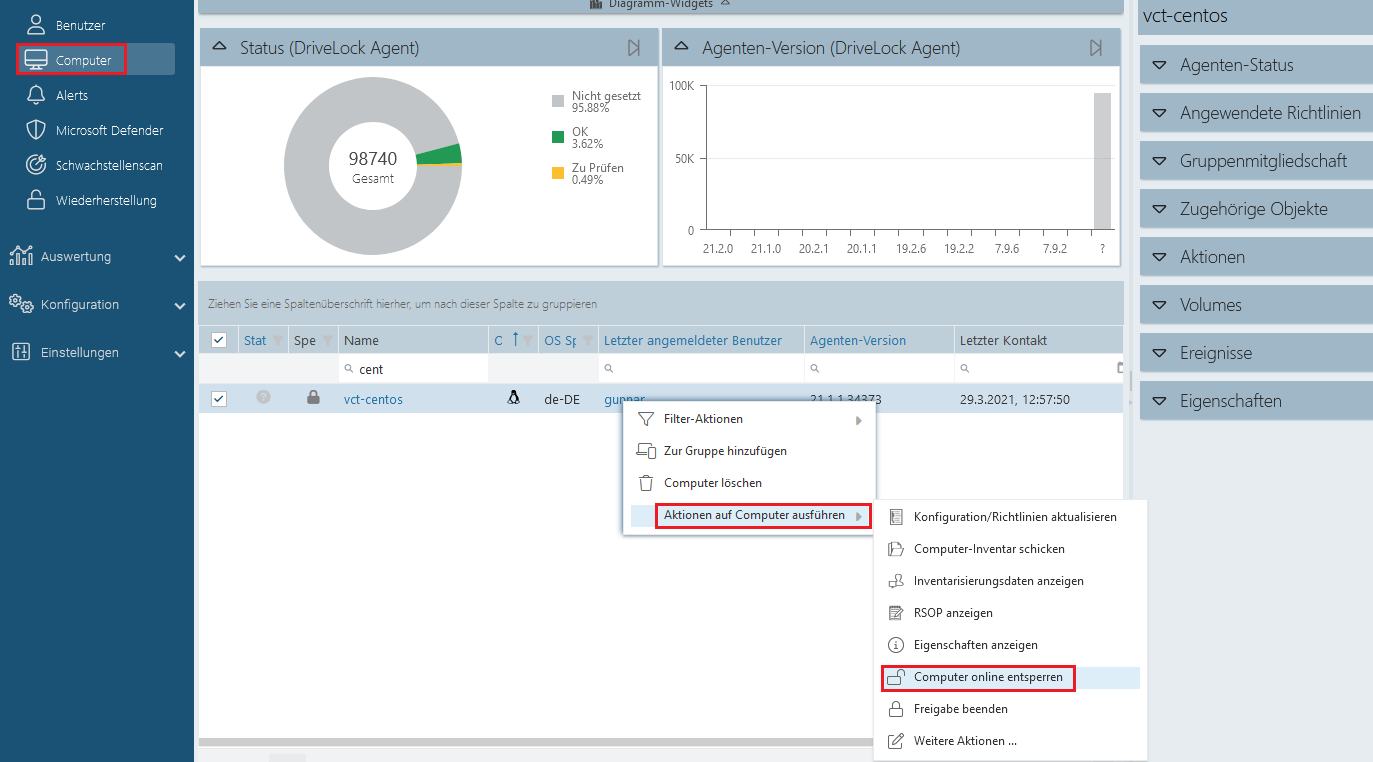1373x762 pixels.
Task: Click the Linux penguin icon in row
Action: [x=514, y=398]
